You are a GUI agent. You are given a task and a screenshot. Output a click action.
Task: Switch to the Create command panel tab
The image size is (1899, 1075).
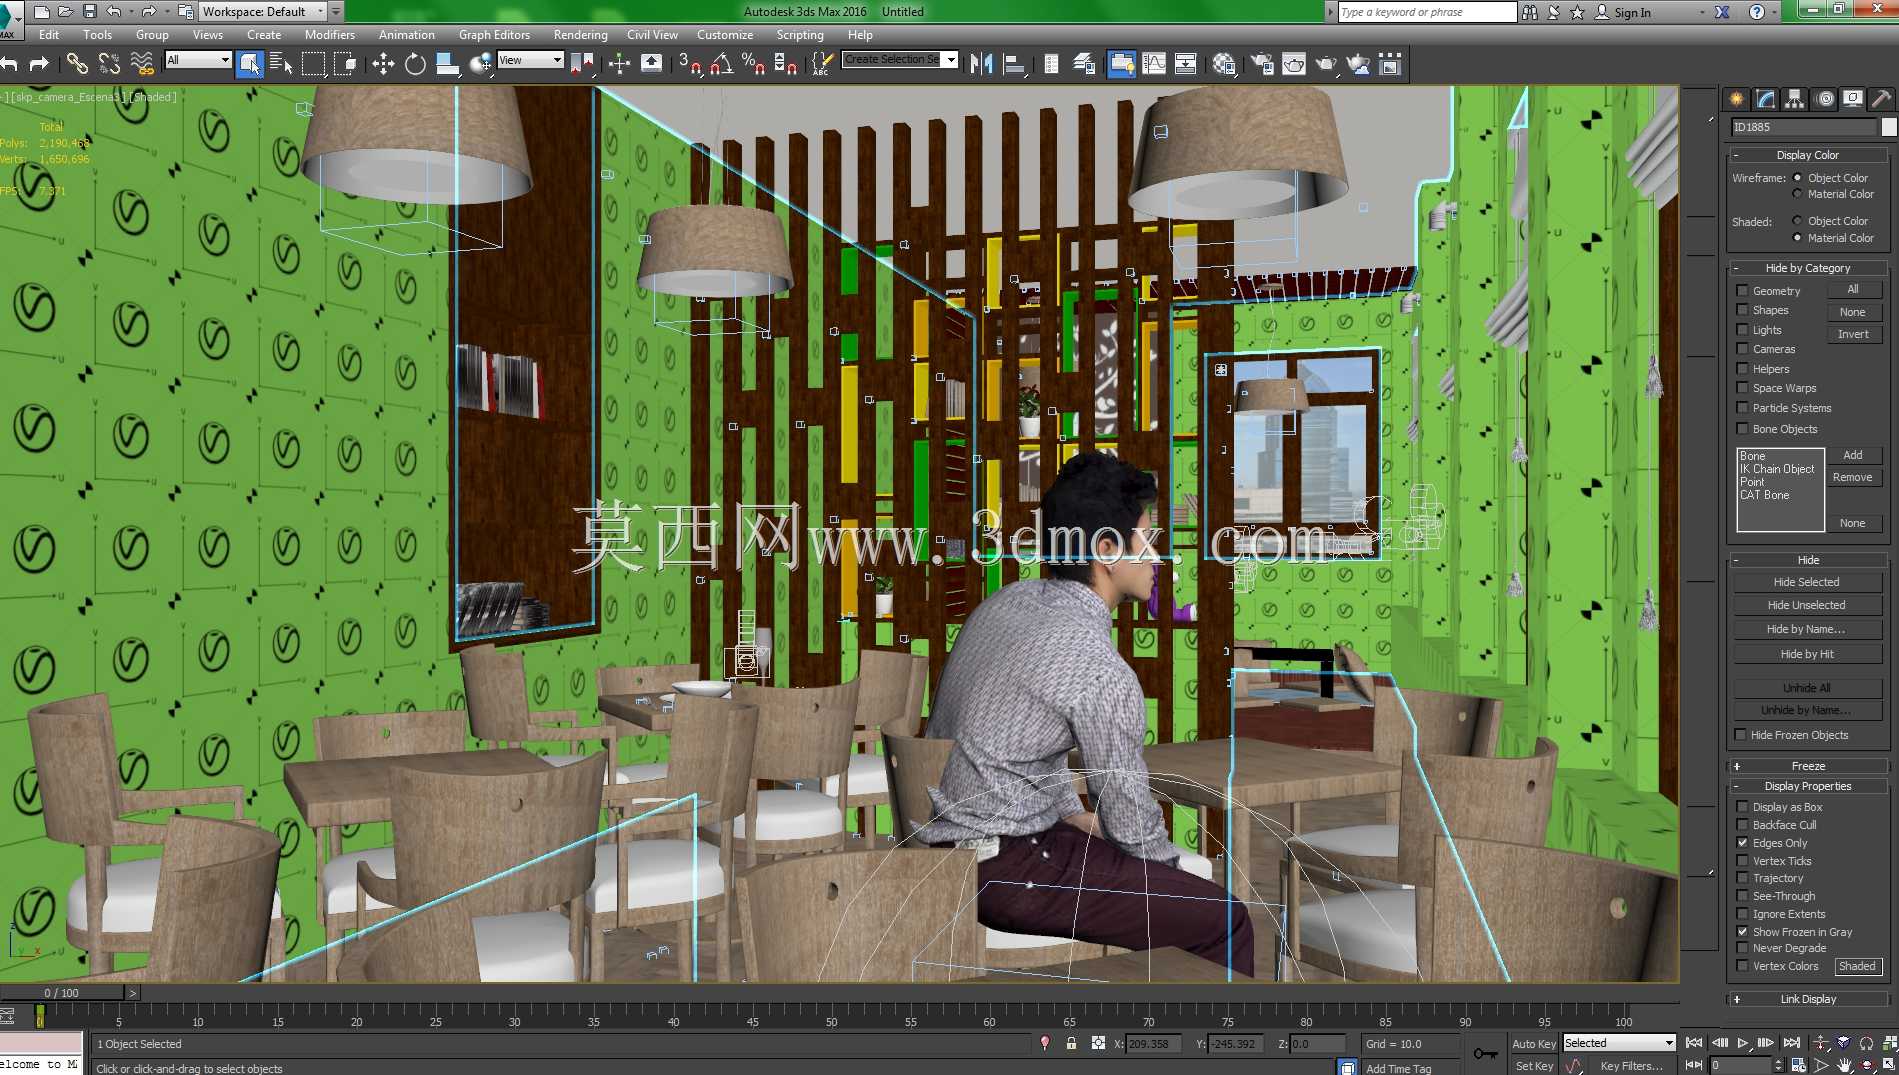[x=1736, y=99]
